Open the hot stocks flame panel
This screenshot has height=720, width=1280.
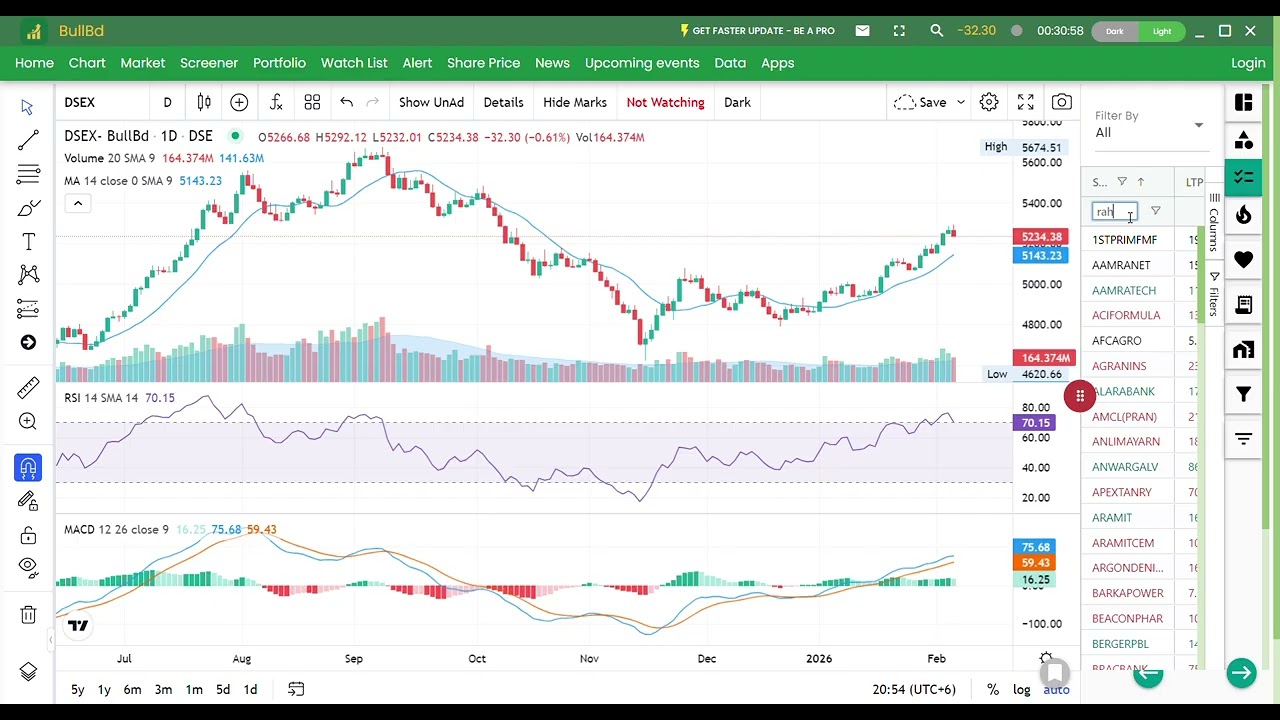[x=1244, y=215]
